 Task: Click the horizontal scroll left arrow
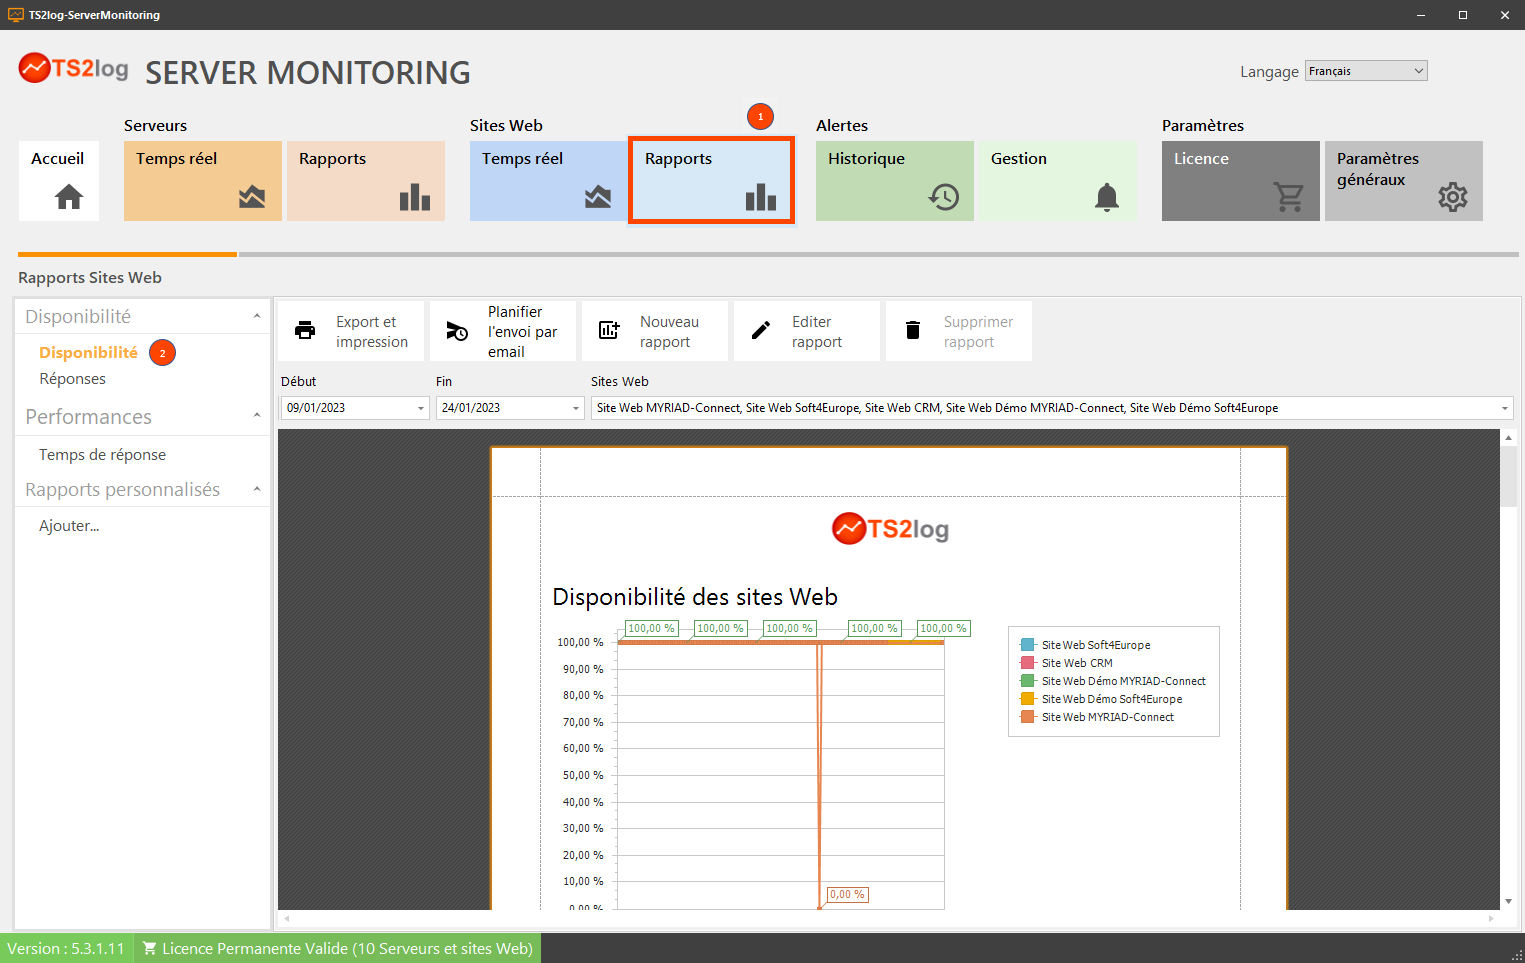[287, 918]
